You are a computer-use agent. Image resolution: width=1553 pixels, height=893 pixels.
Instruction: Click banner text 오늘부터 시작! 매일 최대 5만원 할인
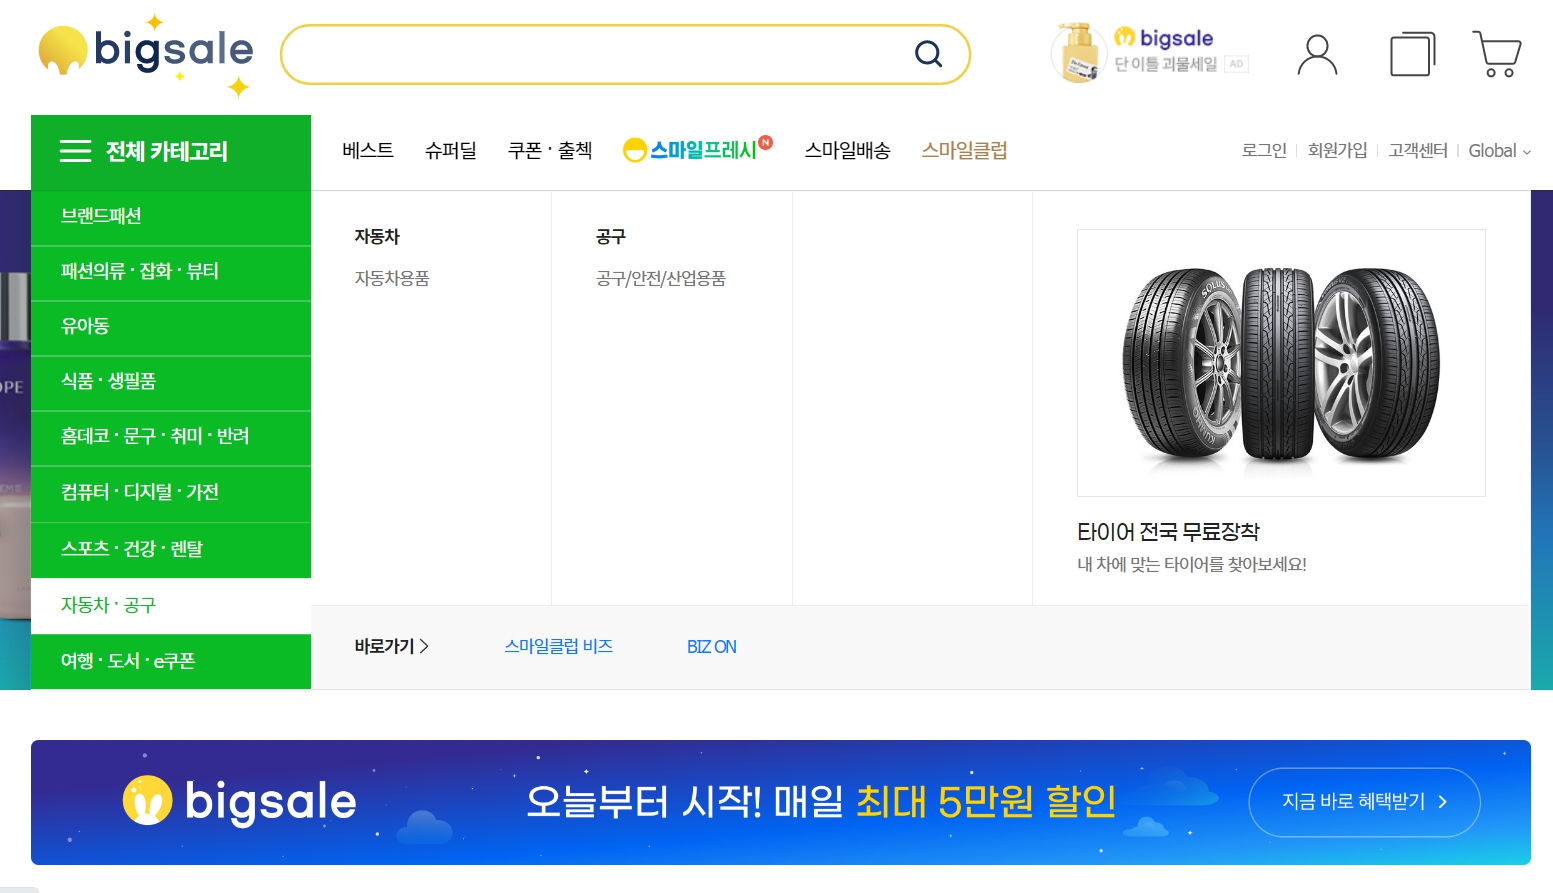coord(821,802)
